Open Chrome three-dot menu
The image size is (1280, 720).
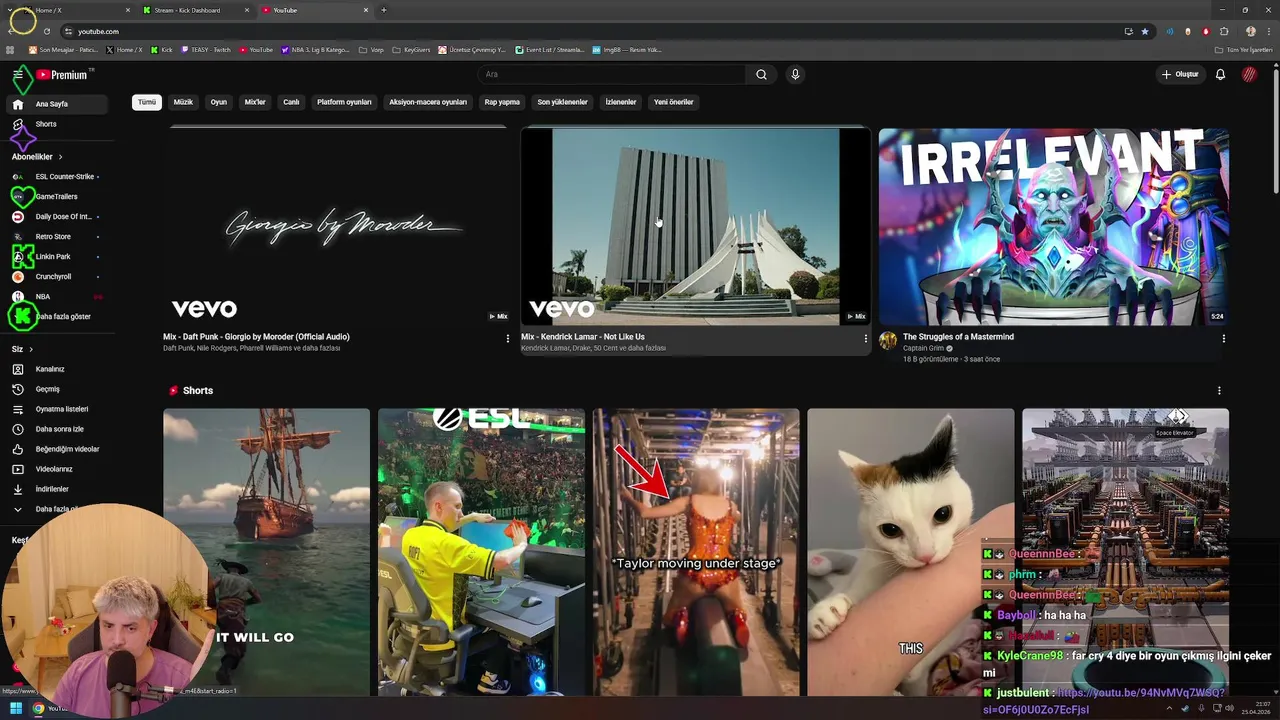click(x=1267, y=31)
